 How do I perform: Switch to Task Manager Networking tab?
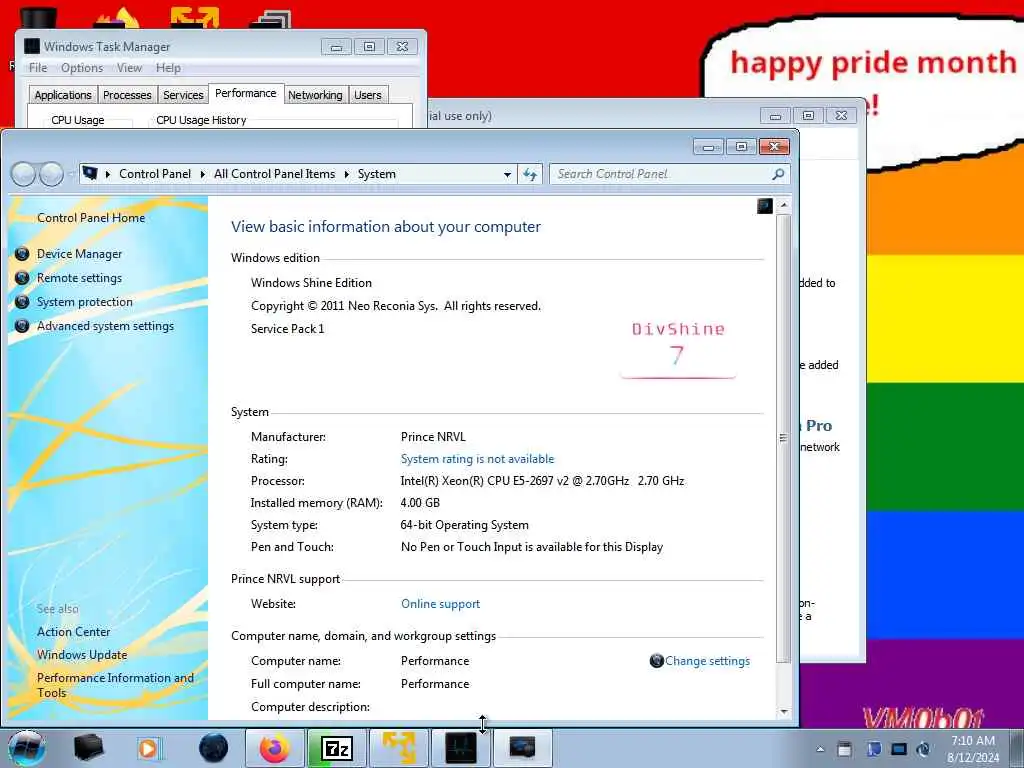(x=315, y=95)
